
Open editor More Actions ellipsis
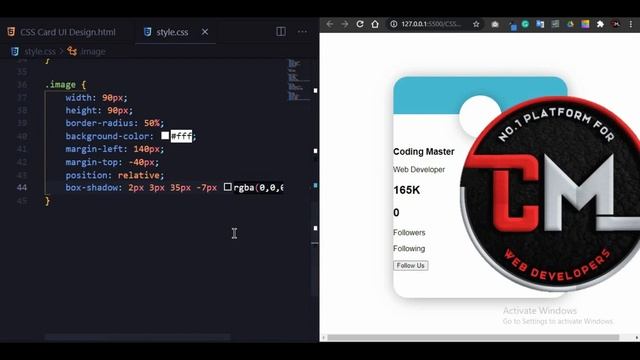[302, 31]
